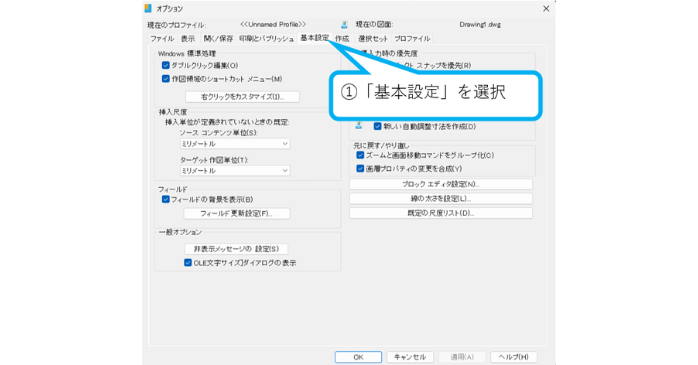This screenshot has width=698, height=365.
Task: Click 右クリックをカスタマイズ(I)... button
Action: tap(243, 97)
